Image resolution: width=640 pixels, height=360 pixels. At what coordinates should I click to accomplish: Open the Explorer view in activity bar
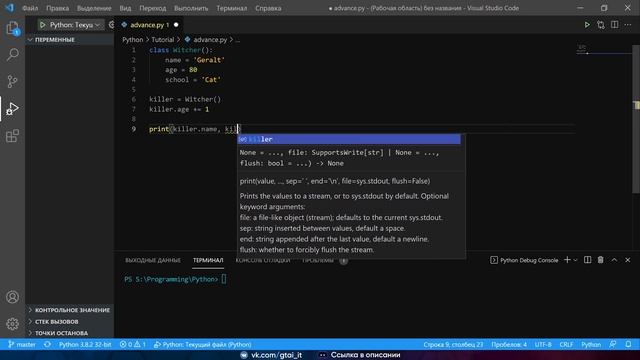tap(13, 29)
